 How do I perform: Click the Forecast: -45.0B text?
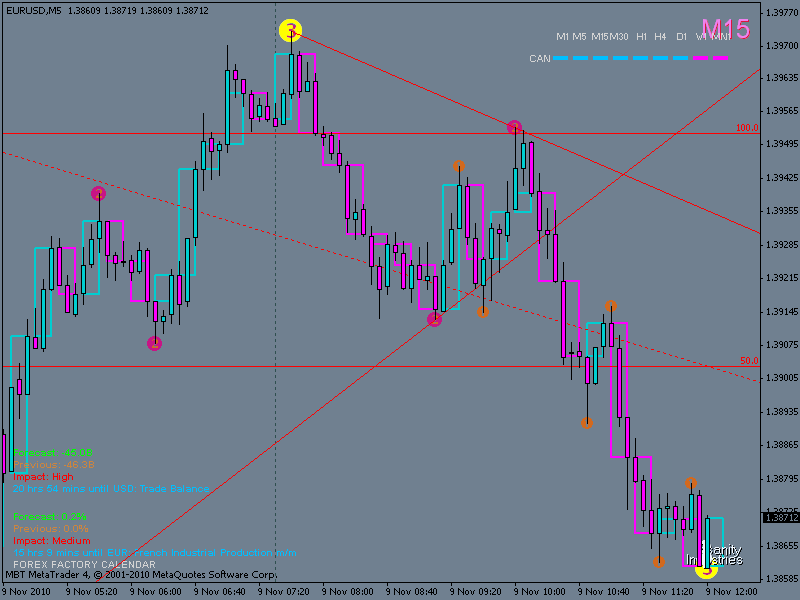[53, 453]
